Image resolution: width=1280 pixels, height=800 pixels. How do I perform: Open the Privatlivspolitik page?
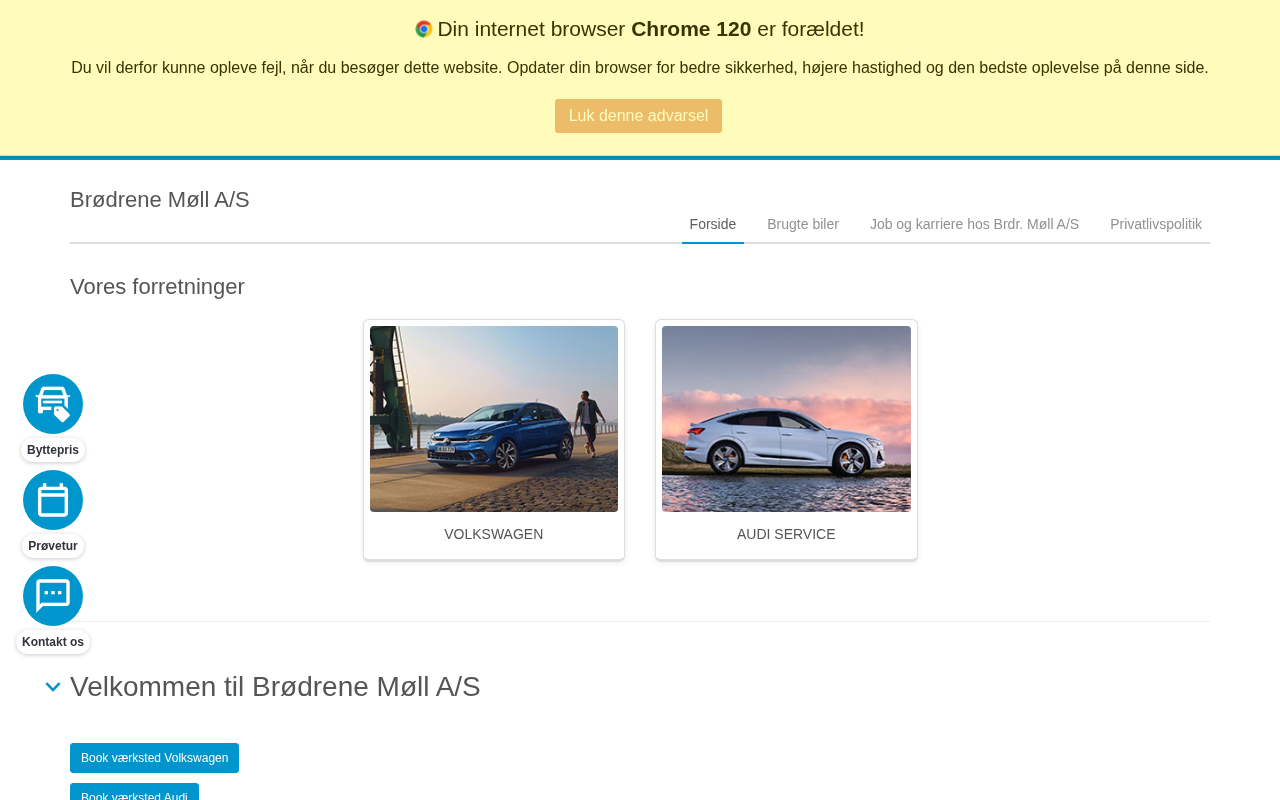tap(1156, 225)
